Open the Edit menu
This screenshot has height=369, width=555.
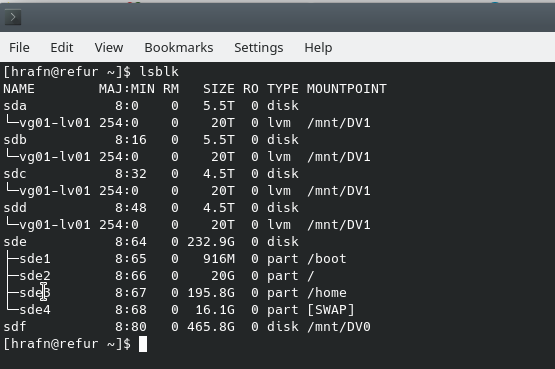tap(62, 47)
